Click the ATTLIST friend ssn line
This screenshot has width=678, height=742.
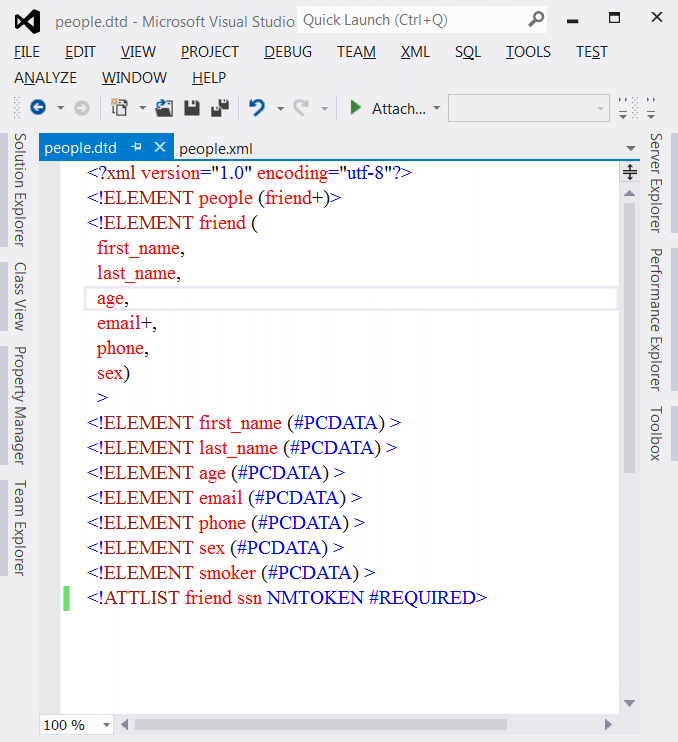pos(287,598)
